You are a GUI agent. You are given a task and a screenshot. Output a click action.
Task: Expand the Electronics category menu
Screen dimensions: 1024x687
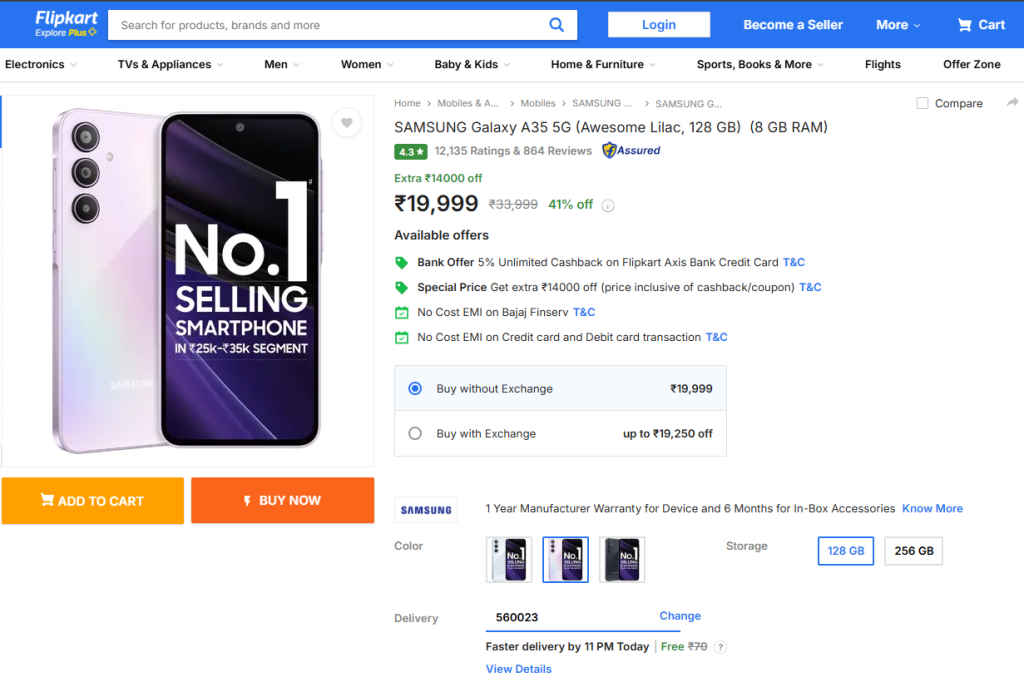click(40, 63)
